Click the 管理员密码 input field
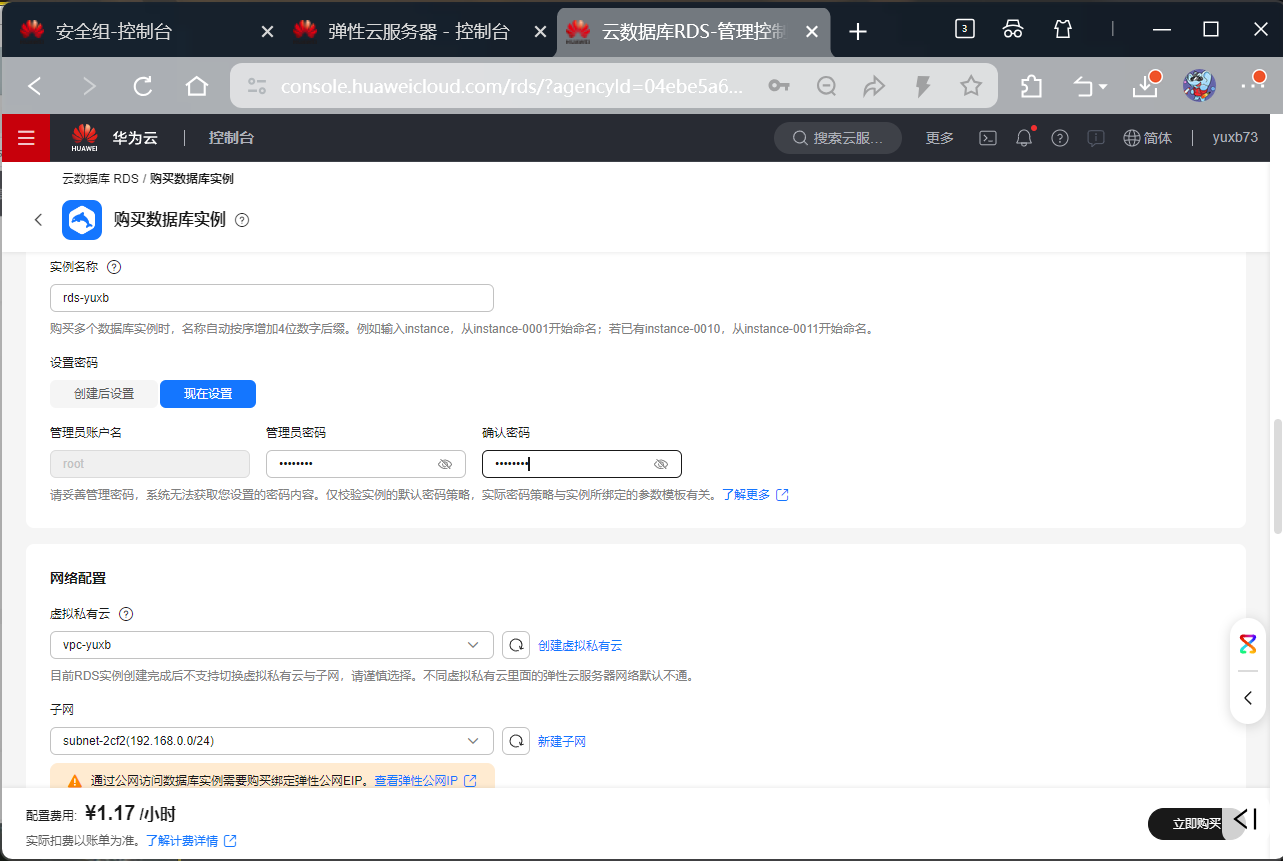The width and height of the screenshot is (1283, 861). pos(366,464)
